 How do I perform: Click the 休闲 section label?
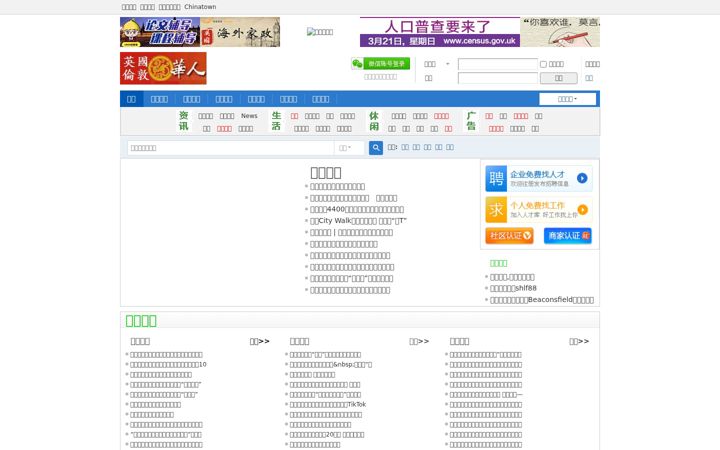[374, 121]
